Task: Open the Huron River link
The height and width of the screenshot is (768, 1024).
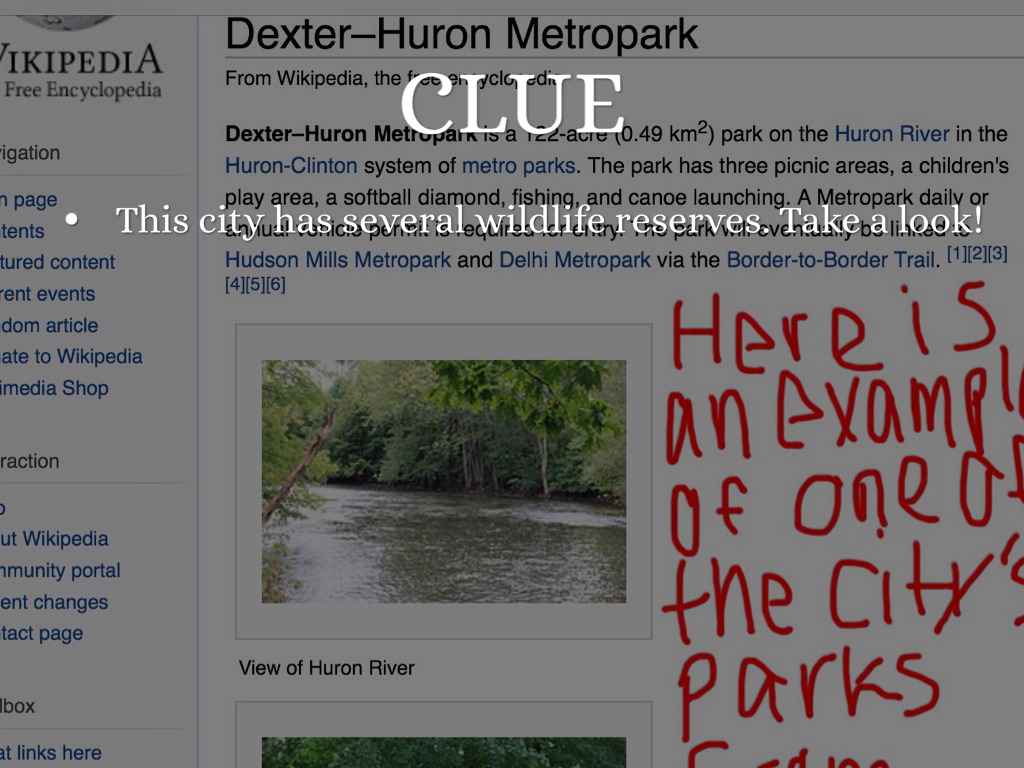Action: (x=891, y=134)
